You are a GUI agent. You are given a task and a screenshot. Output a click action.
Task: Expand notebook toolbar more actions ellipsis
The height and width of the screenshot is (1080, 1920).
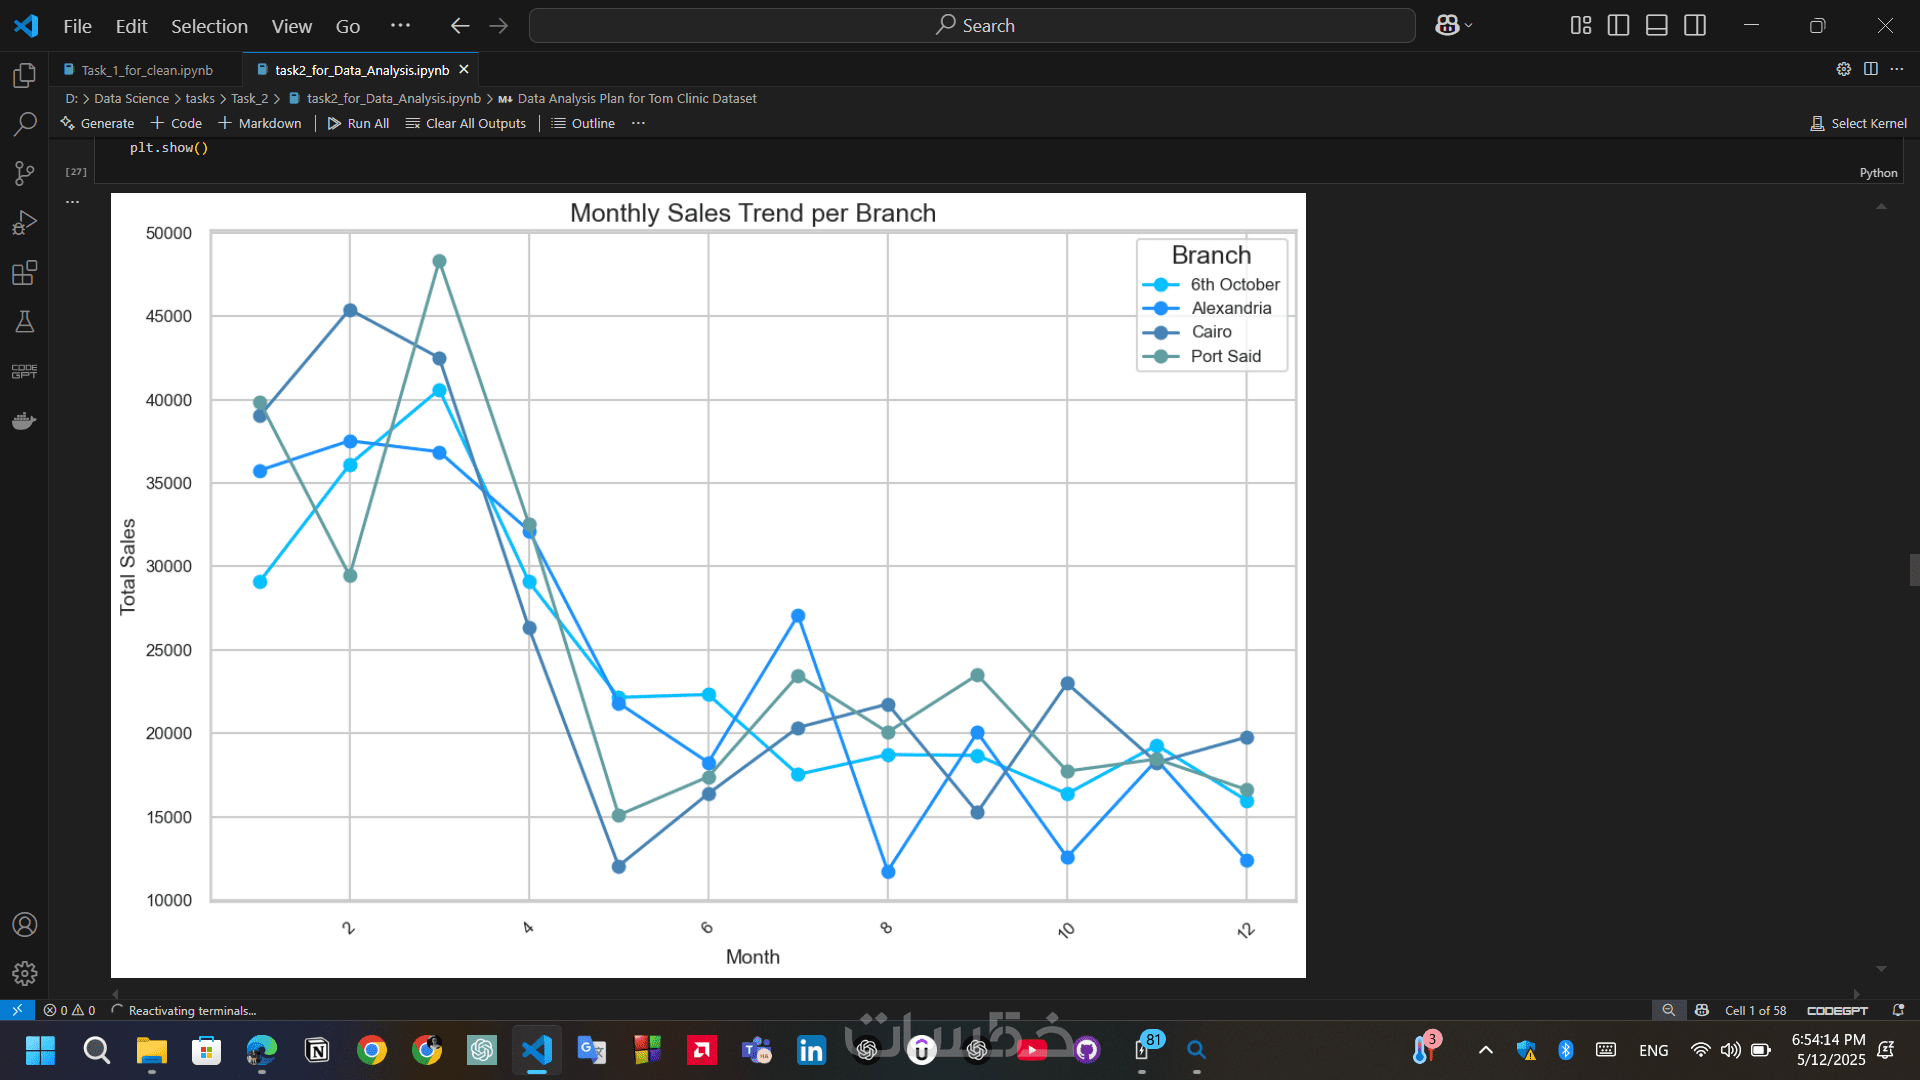tap(638, 123)
